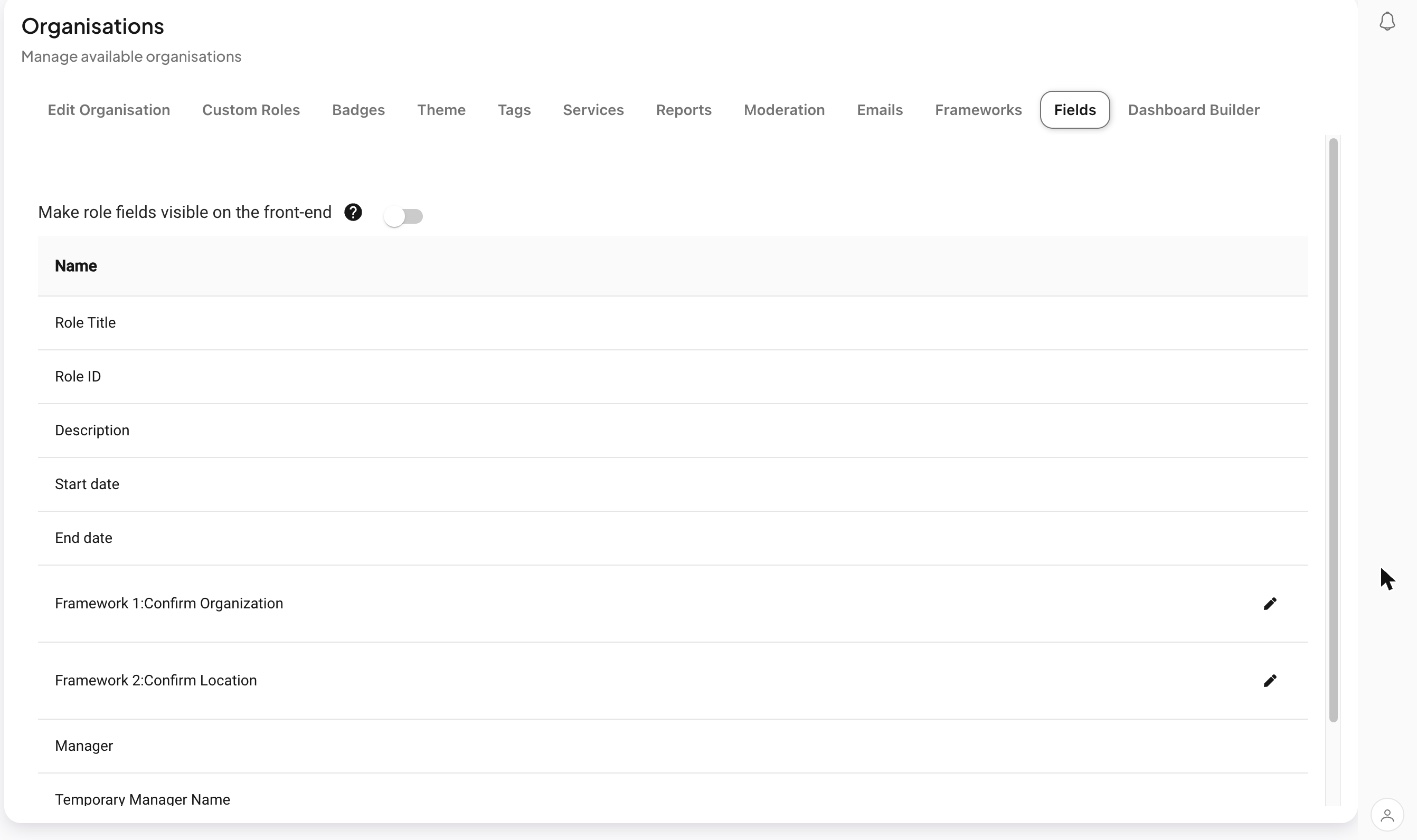Open the Dashboard Builder tab
The width and height of the screenshot is (1417, 840).
coord(1194,110)
